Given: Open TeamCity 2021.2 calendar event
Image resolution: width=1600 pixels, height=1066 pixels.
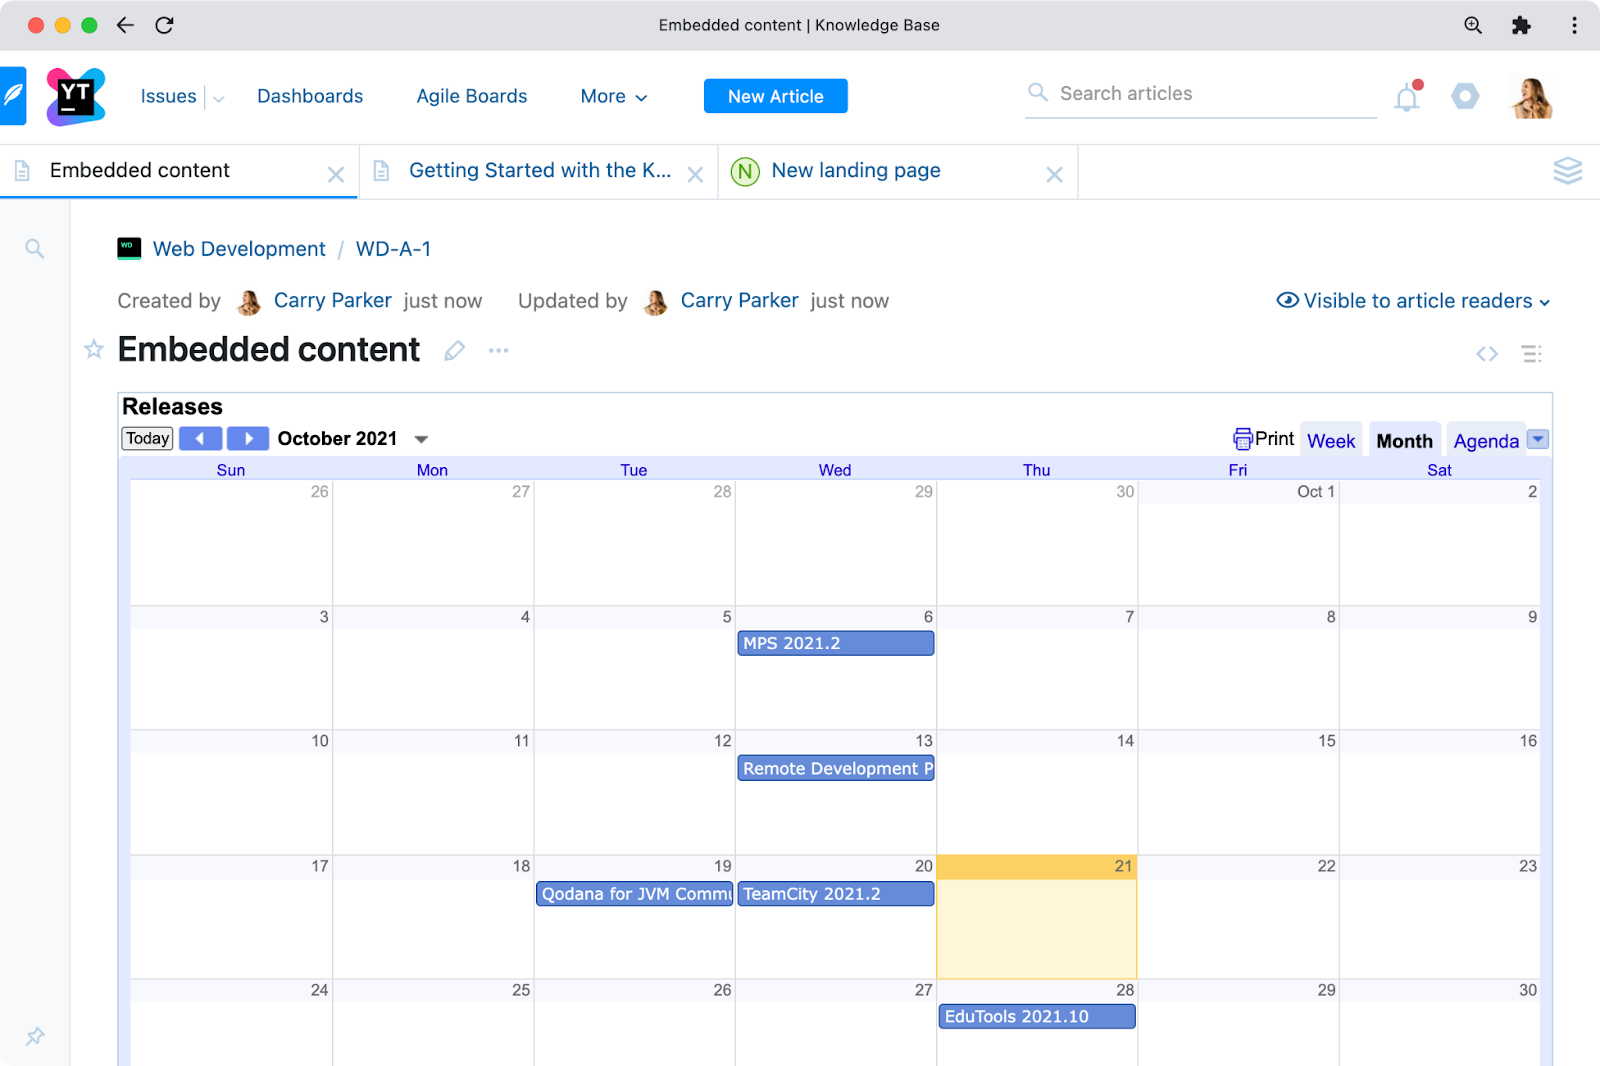Looking at the screenshot, I should pyautogui.click(x=836, y=893).
